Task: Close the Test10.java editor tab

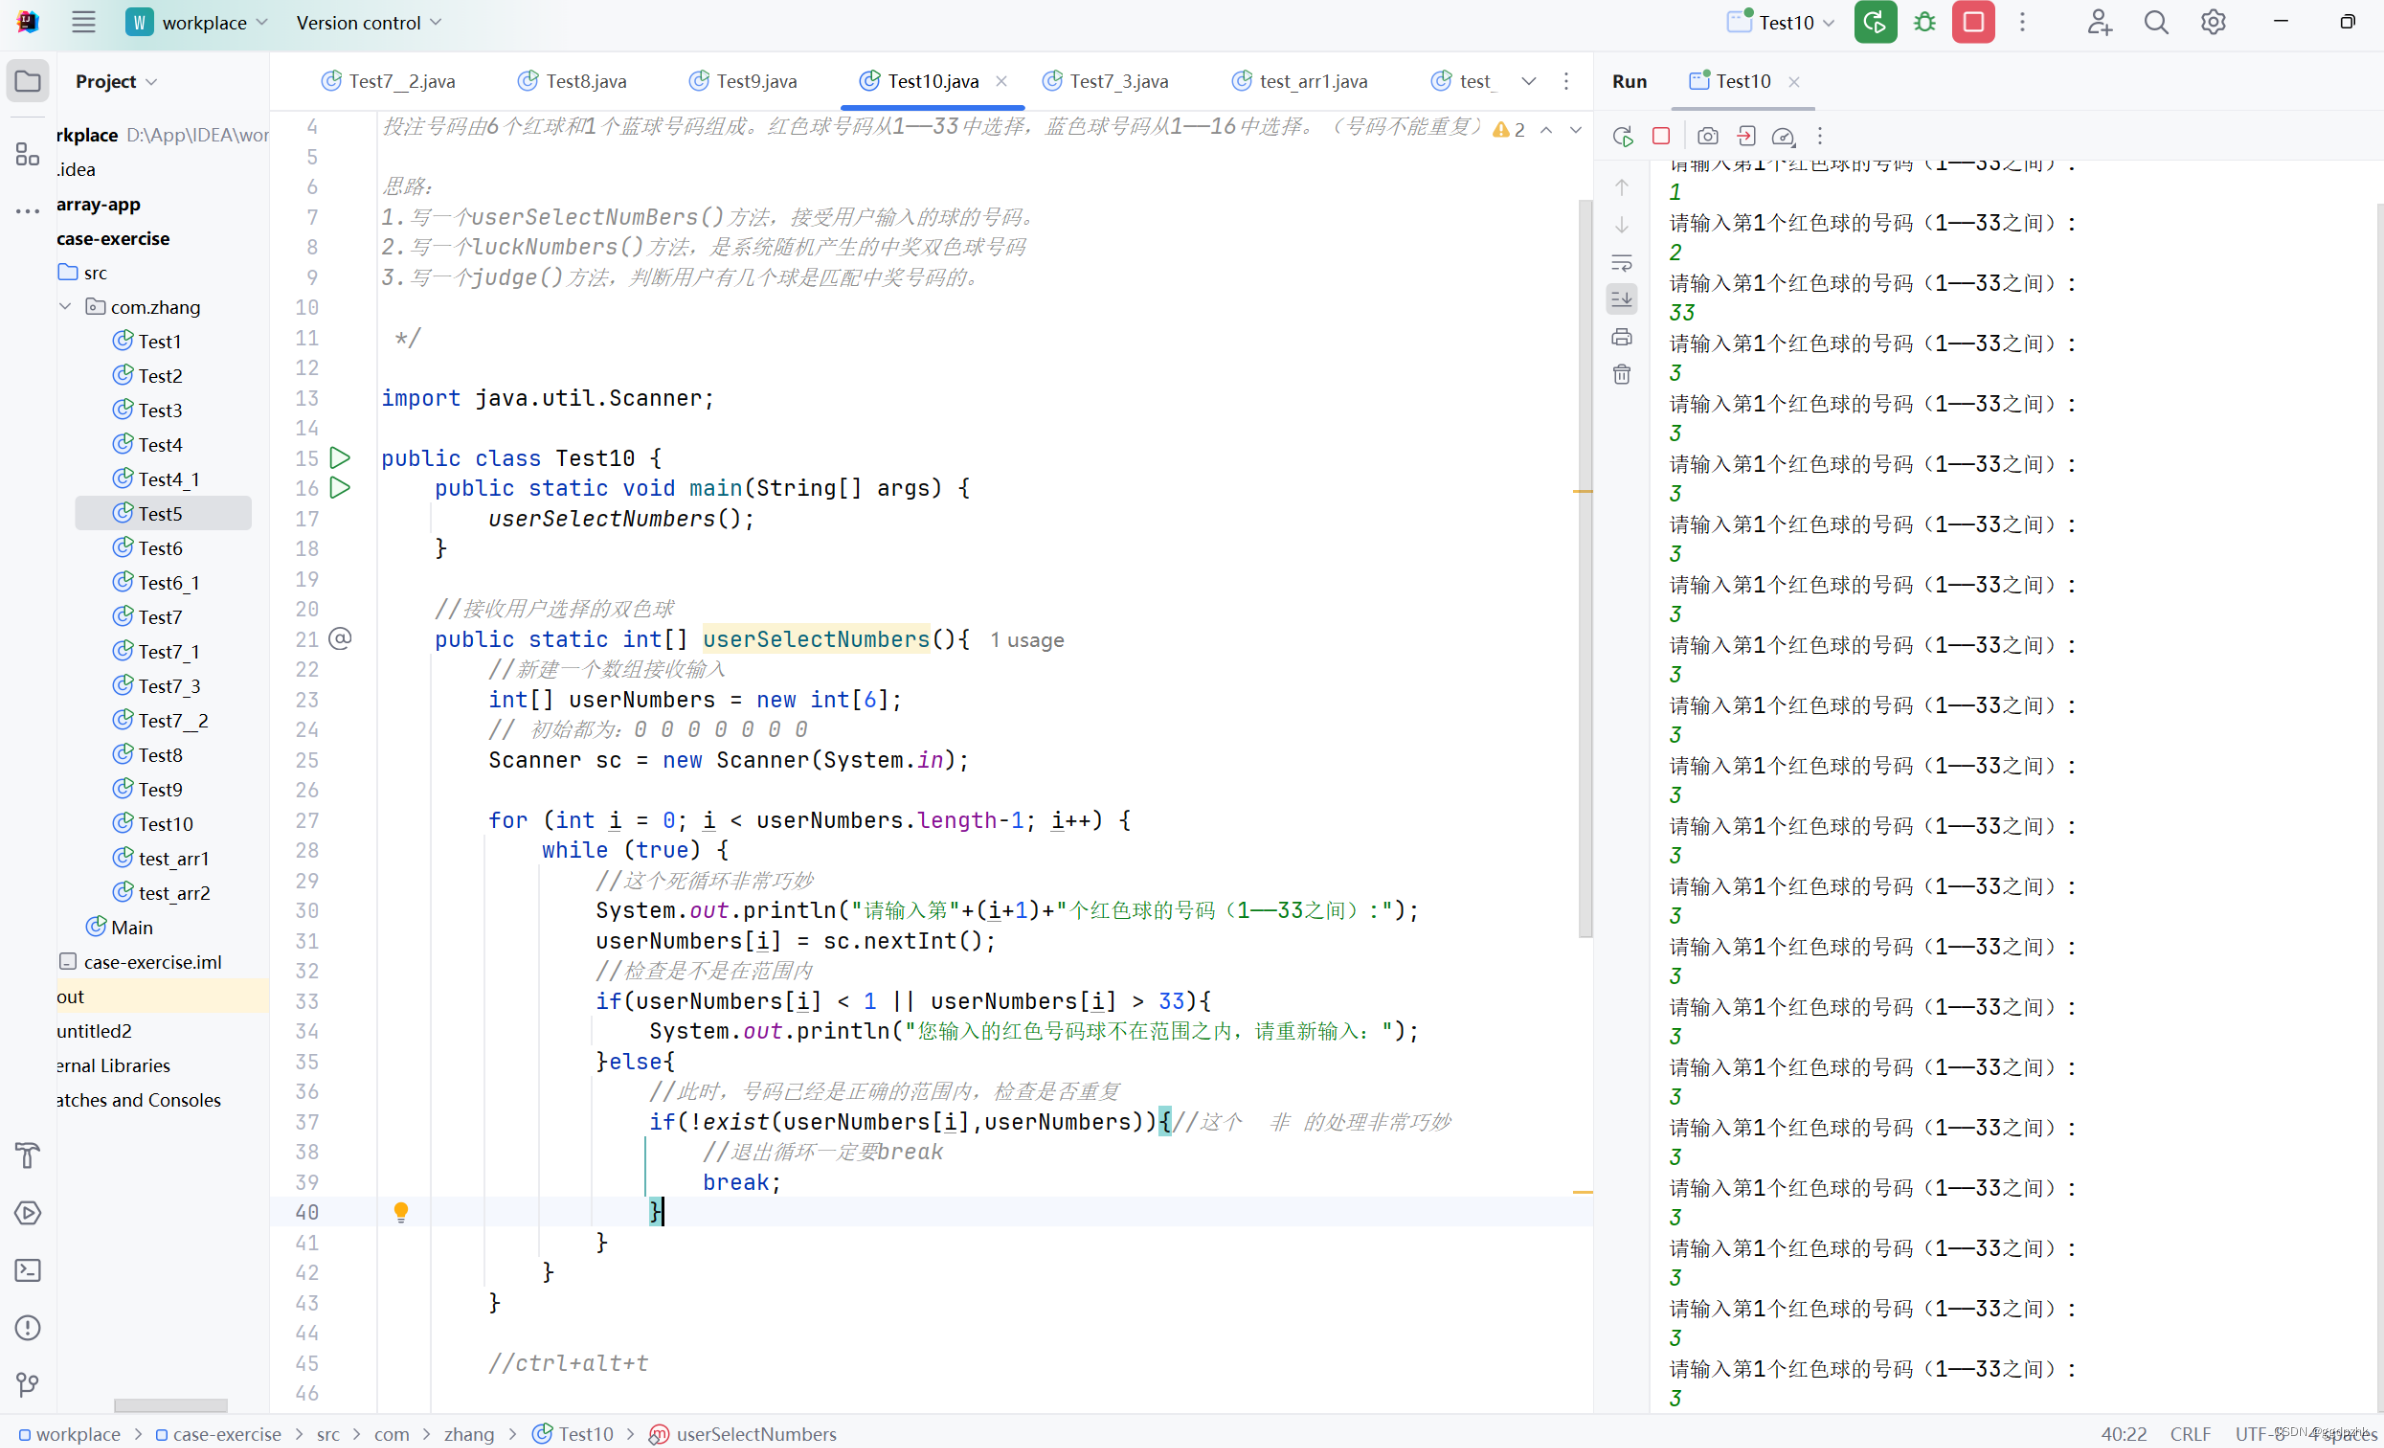Action: (x=1001, y=81)
